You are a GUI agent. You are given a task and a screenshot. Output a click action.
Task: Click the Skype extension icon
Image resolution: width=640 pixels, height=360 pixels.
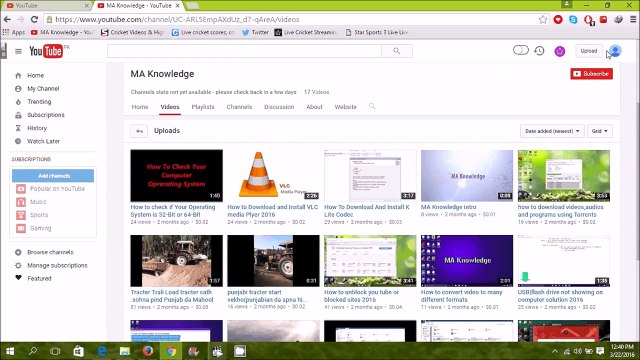(573, 19)
